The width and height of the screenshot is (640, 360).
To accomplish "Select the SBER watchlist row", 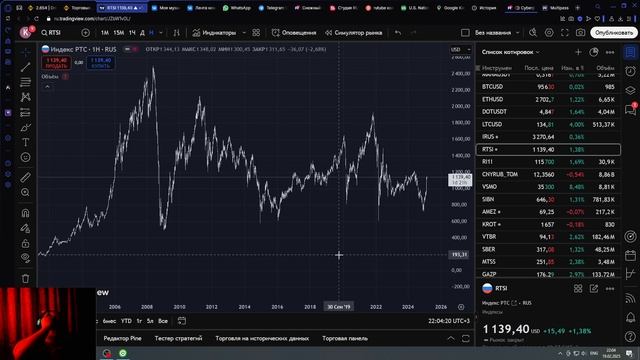I will [x=548, y=249].
